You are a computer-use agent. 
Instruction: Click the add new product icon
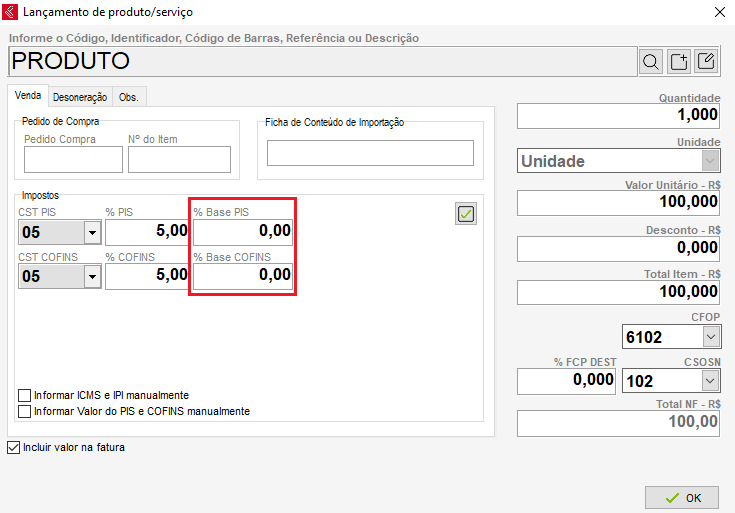click(679, 62)
